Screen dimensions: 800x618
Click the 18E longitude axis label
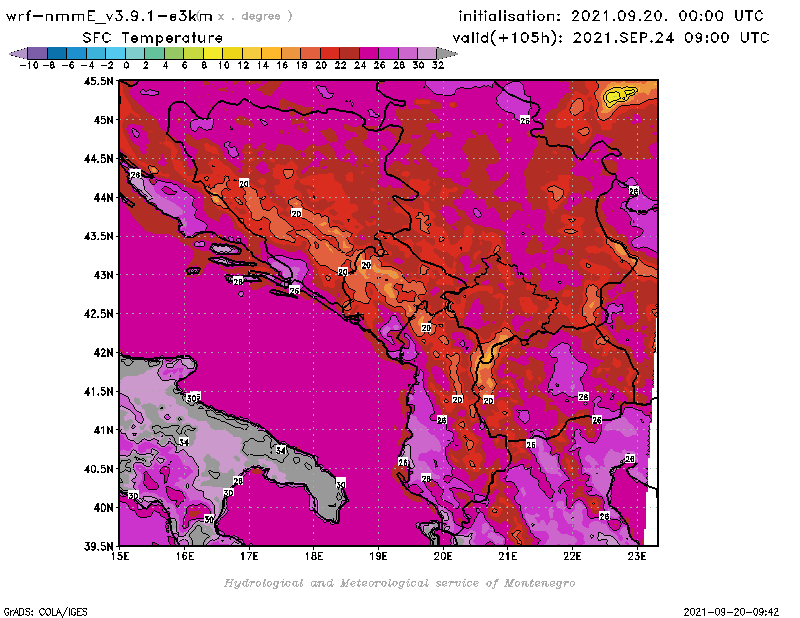314,556
